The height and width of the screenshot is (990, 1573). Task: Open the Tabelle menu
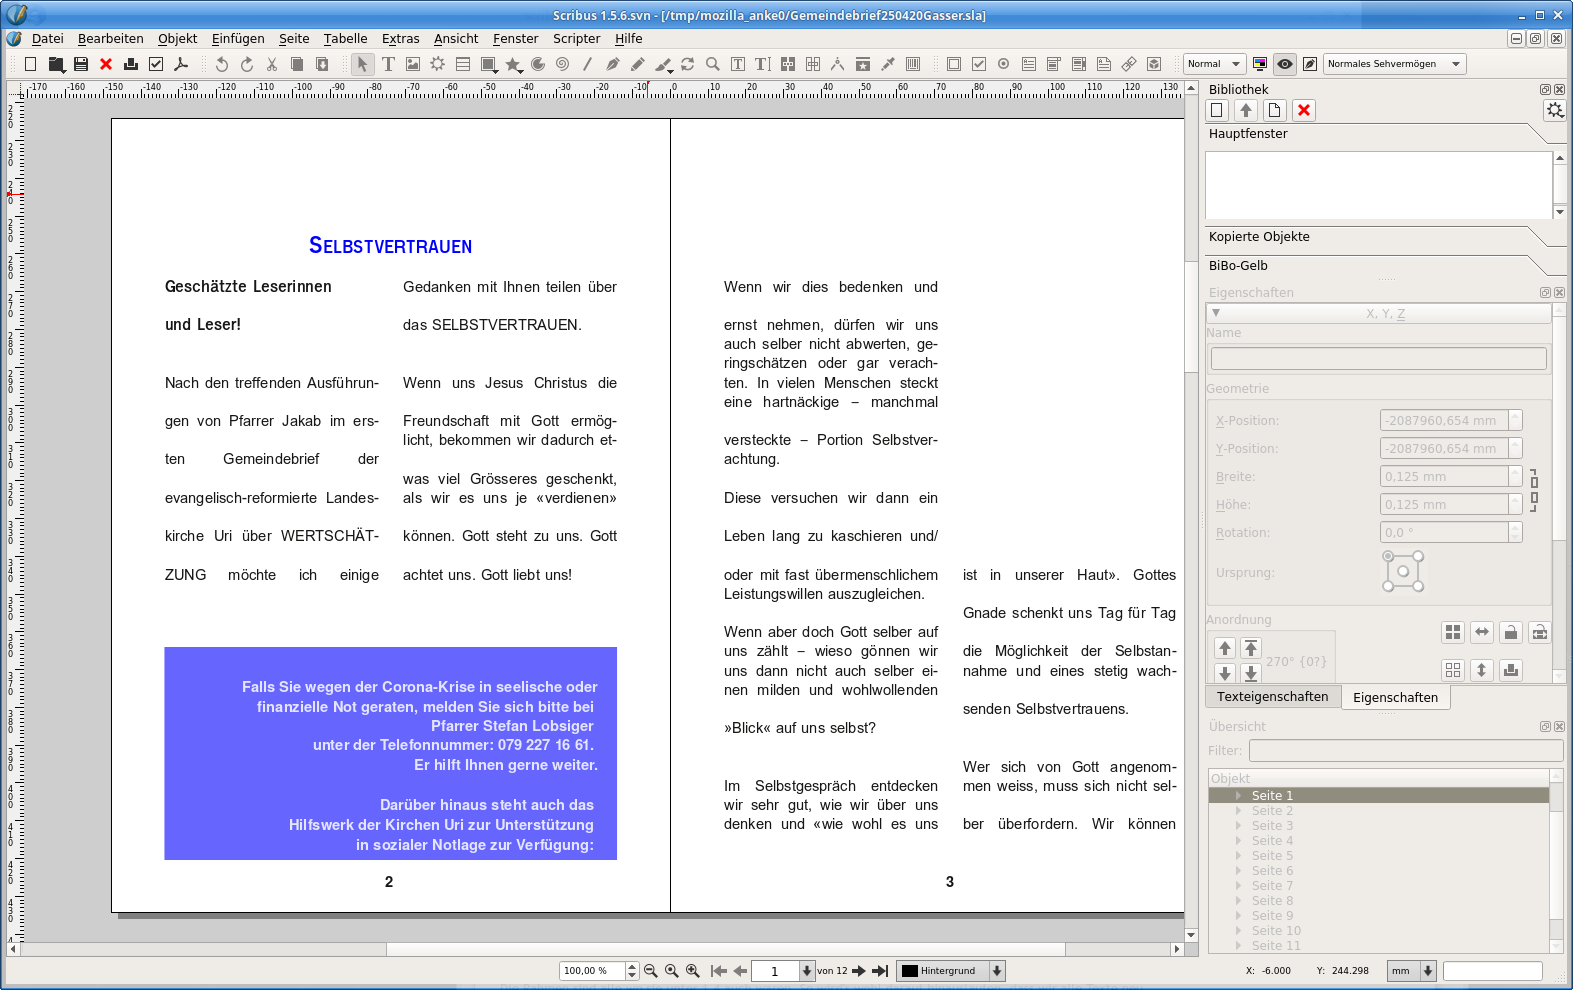(x=345, y=39)
